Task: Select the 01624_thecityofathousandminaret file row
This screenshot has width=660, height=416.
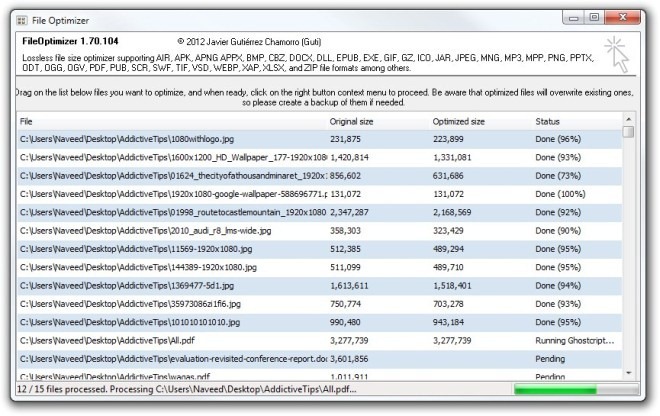Action: click(319, 176)
